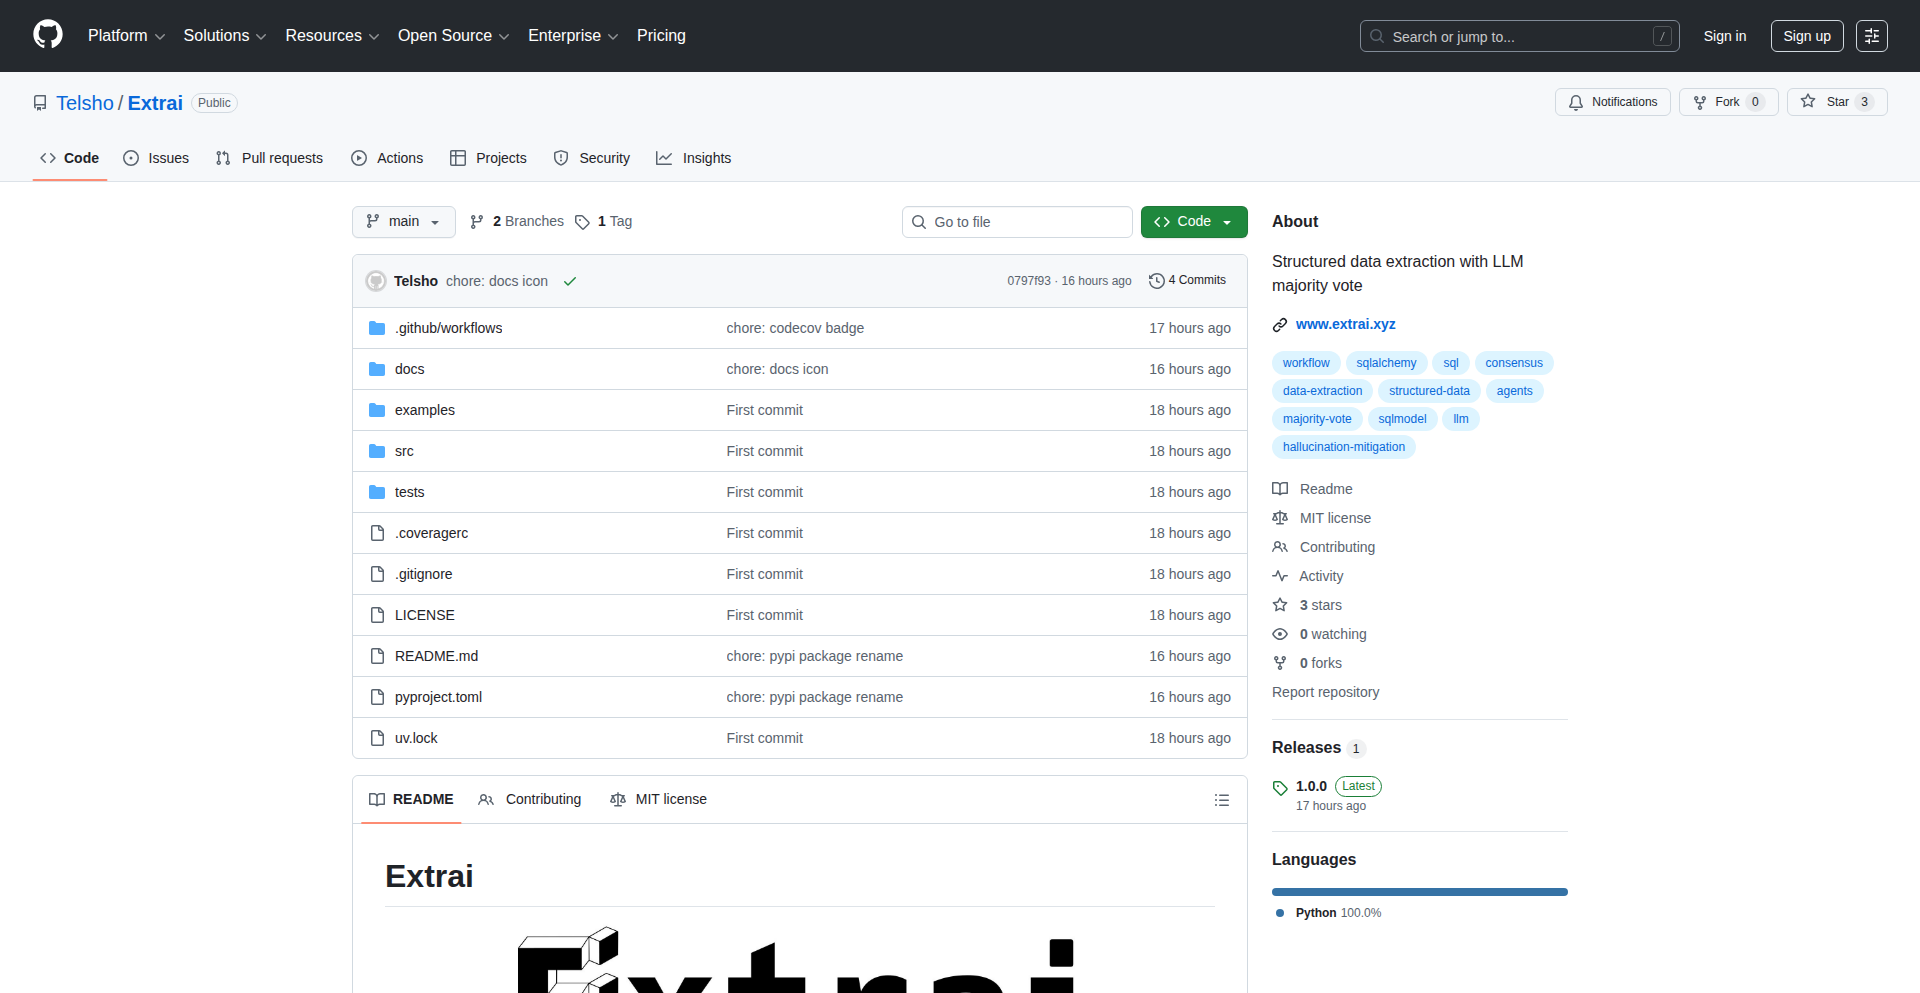
Task: Click the Sign in link
Action: pyautogui.click(x=1725, y=36)
